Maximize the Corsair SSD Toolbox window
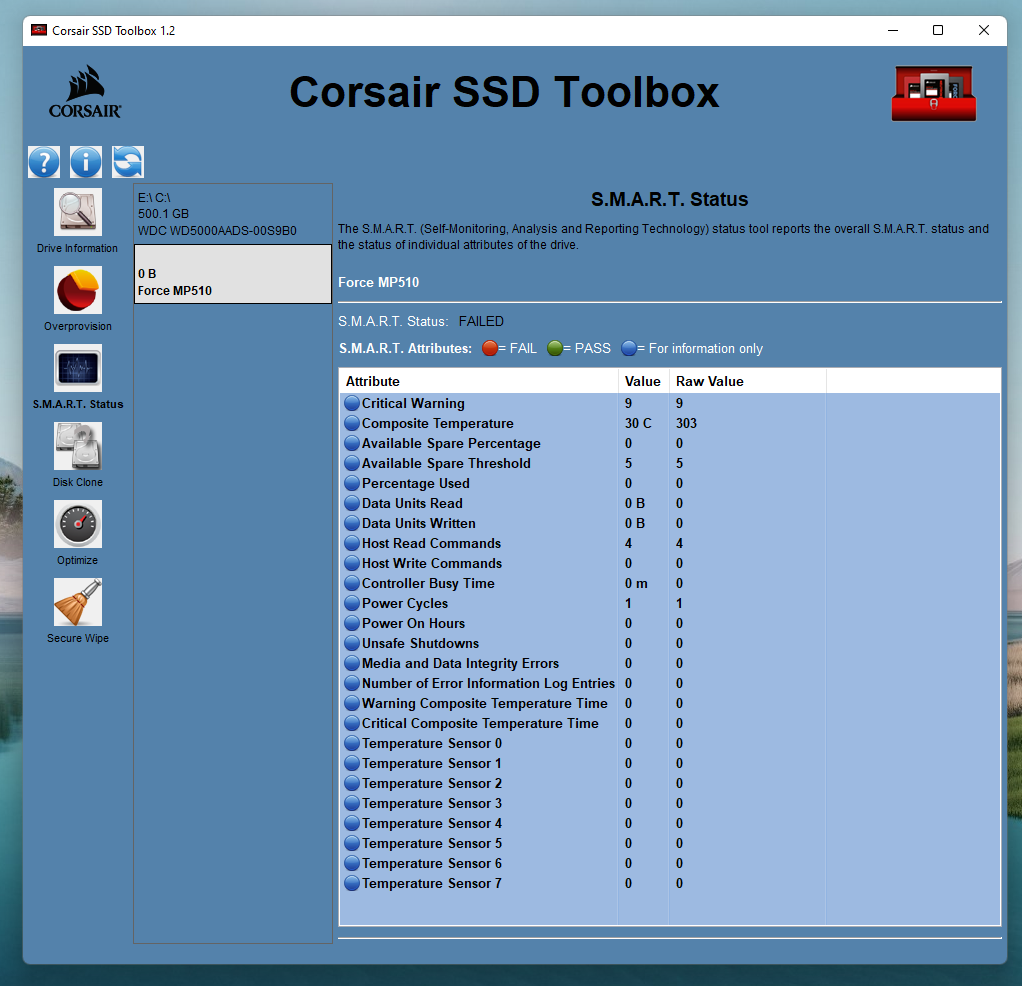This screenshot has width=1022, height=986. tap(938, 30)
